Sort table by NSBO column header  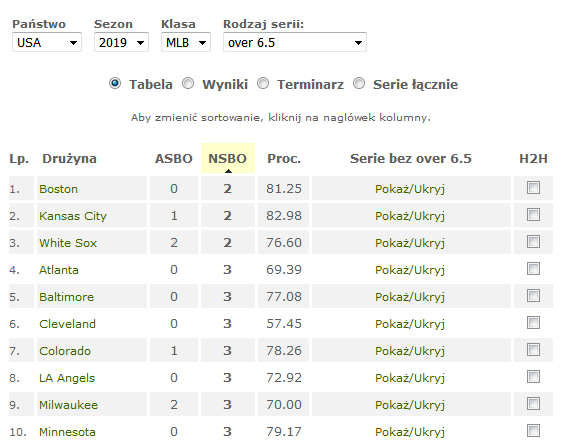click(227, 158)
